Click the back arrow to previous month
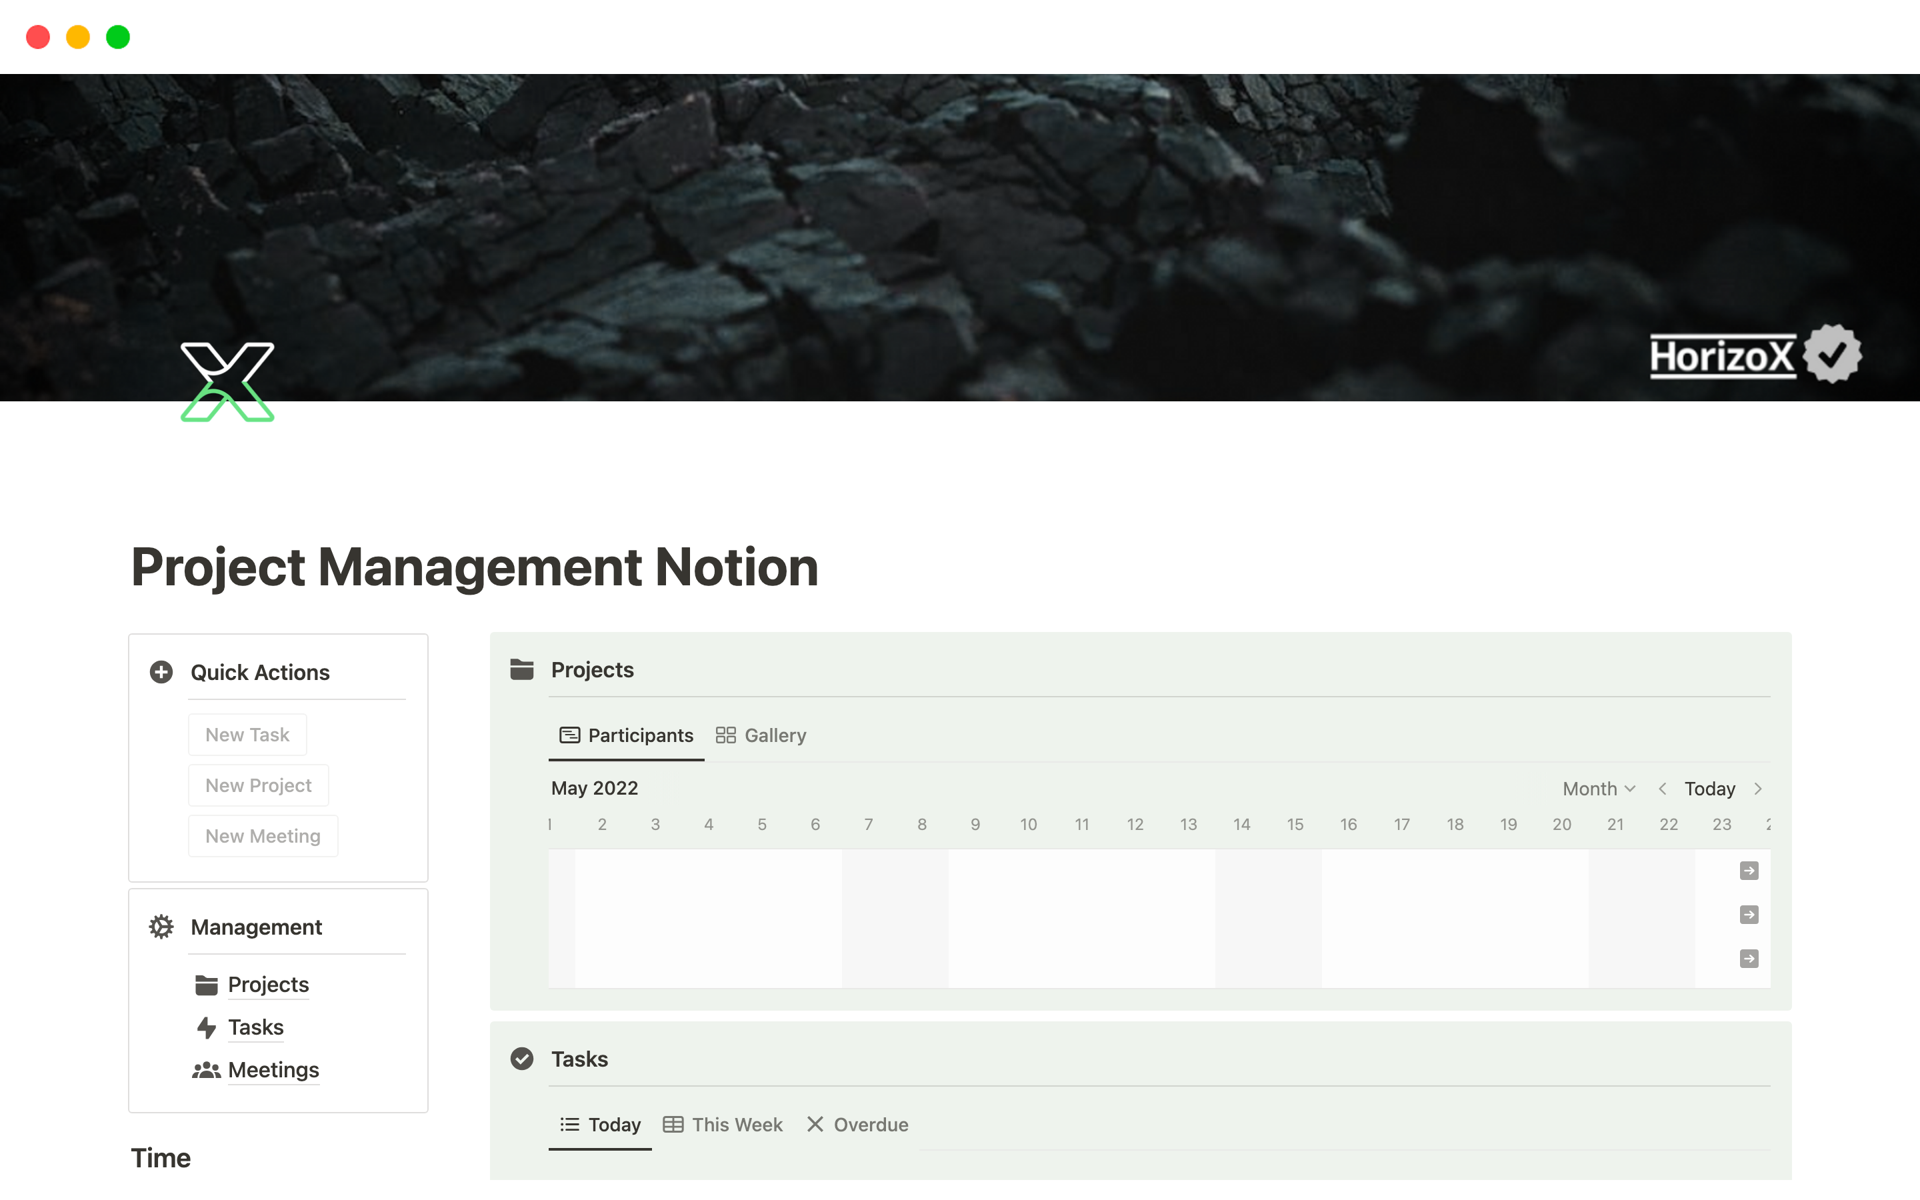This screenshot has height=1200, width=1920. click(x=1662, y=788)
